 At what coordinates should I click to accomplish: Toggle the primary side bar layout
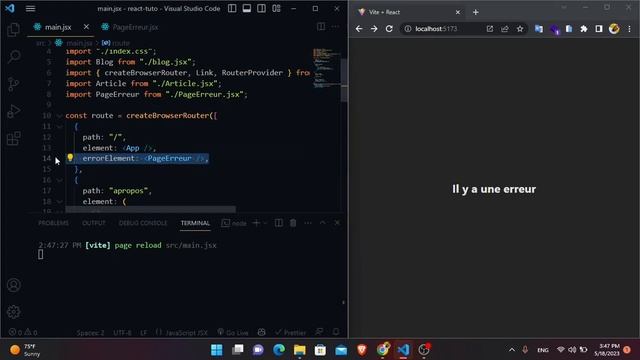pyautogui.click(x=232, y=8)
